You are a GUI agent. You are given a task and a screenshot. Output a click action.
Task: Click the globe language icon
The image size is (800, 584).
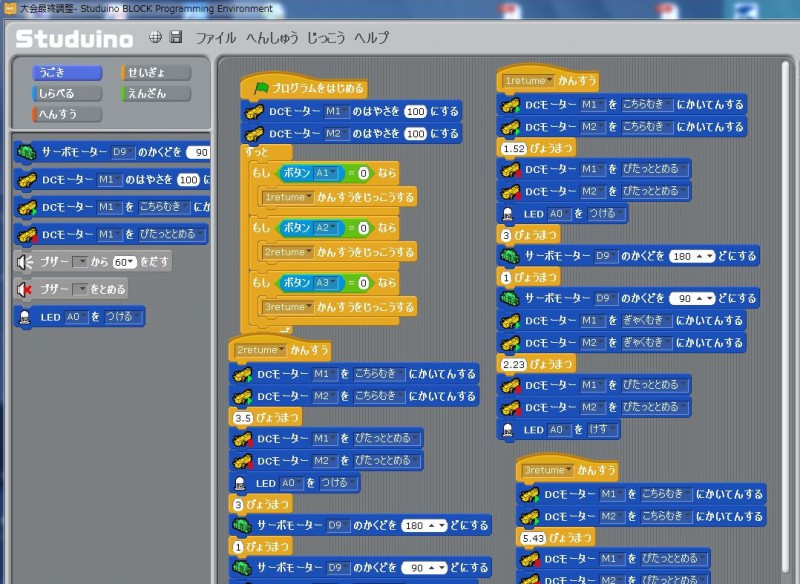[x=156, y=37]
